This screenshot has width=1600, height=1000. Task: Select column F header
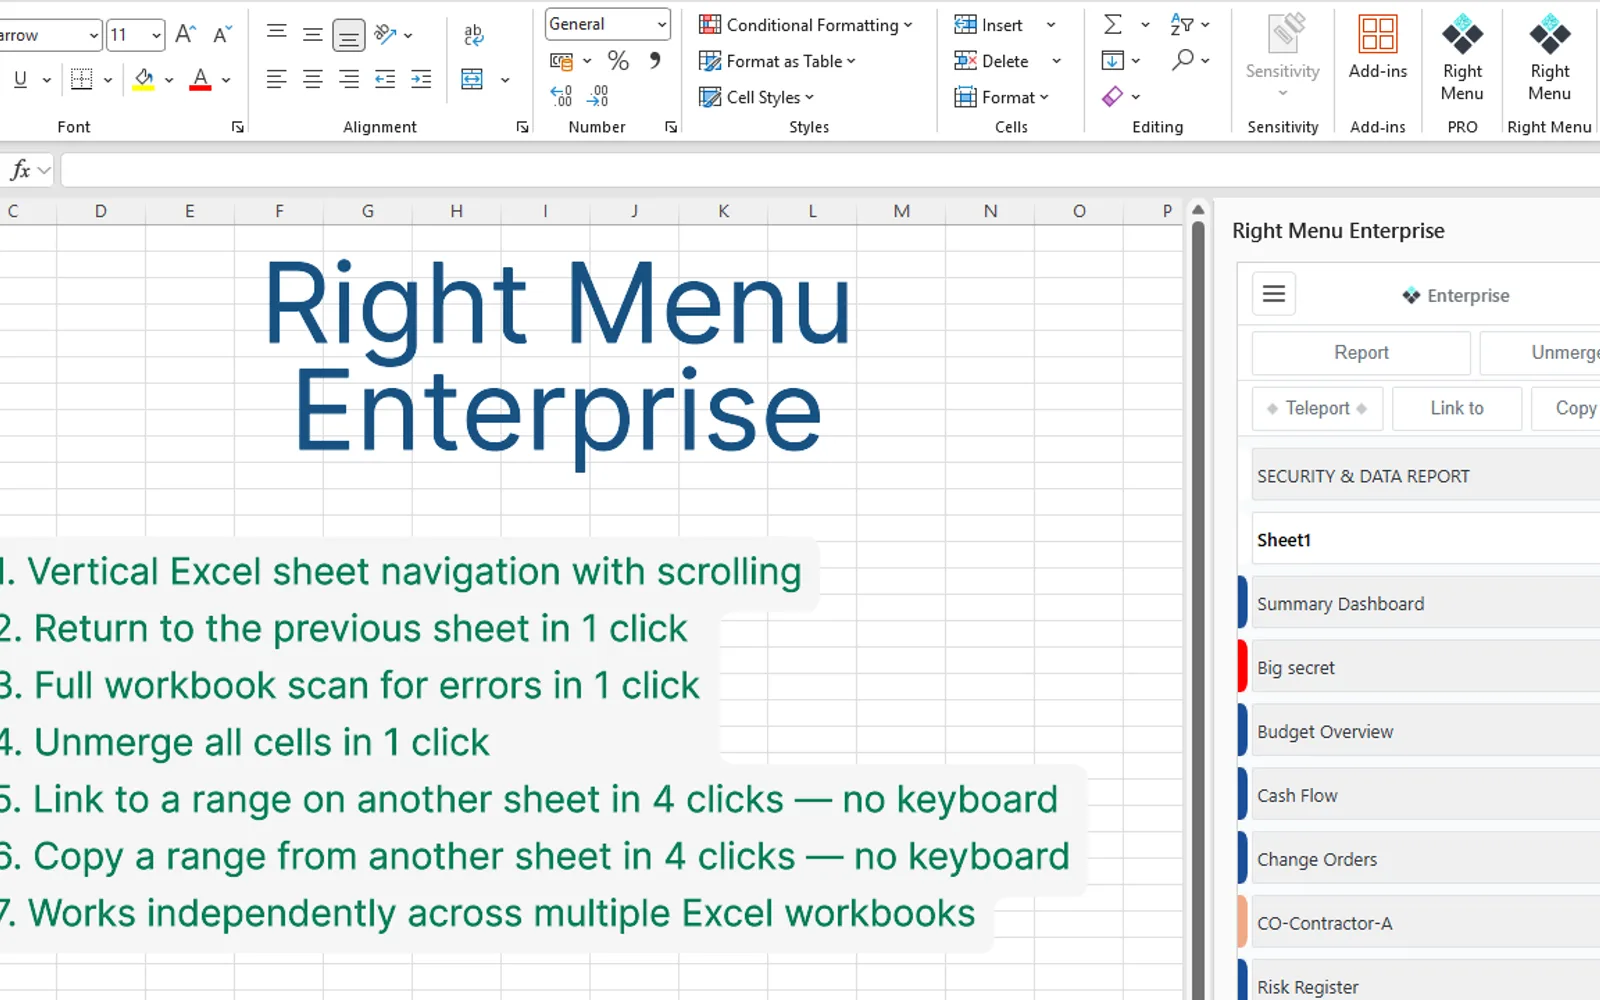(x=279, y=211)
